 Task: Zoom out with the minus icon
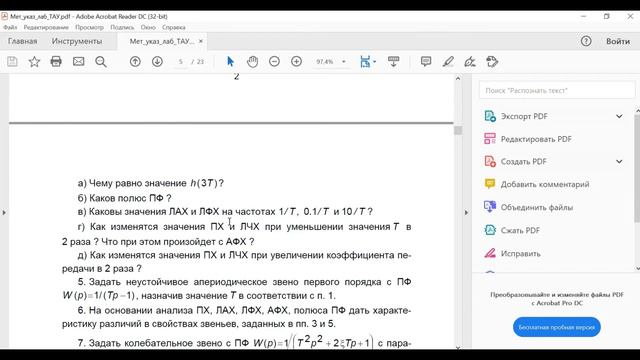click(x=274, y=62)
